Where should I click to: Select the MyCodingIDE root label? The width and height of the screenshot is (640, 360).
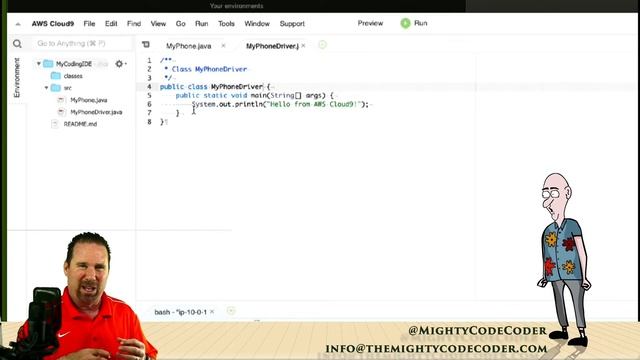(x=74, y=64)
